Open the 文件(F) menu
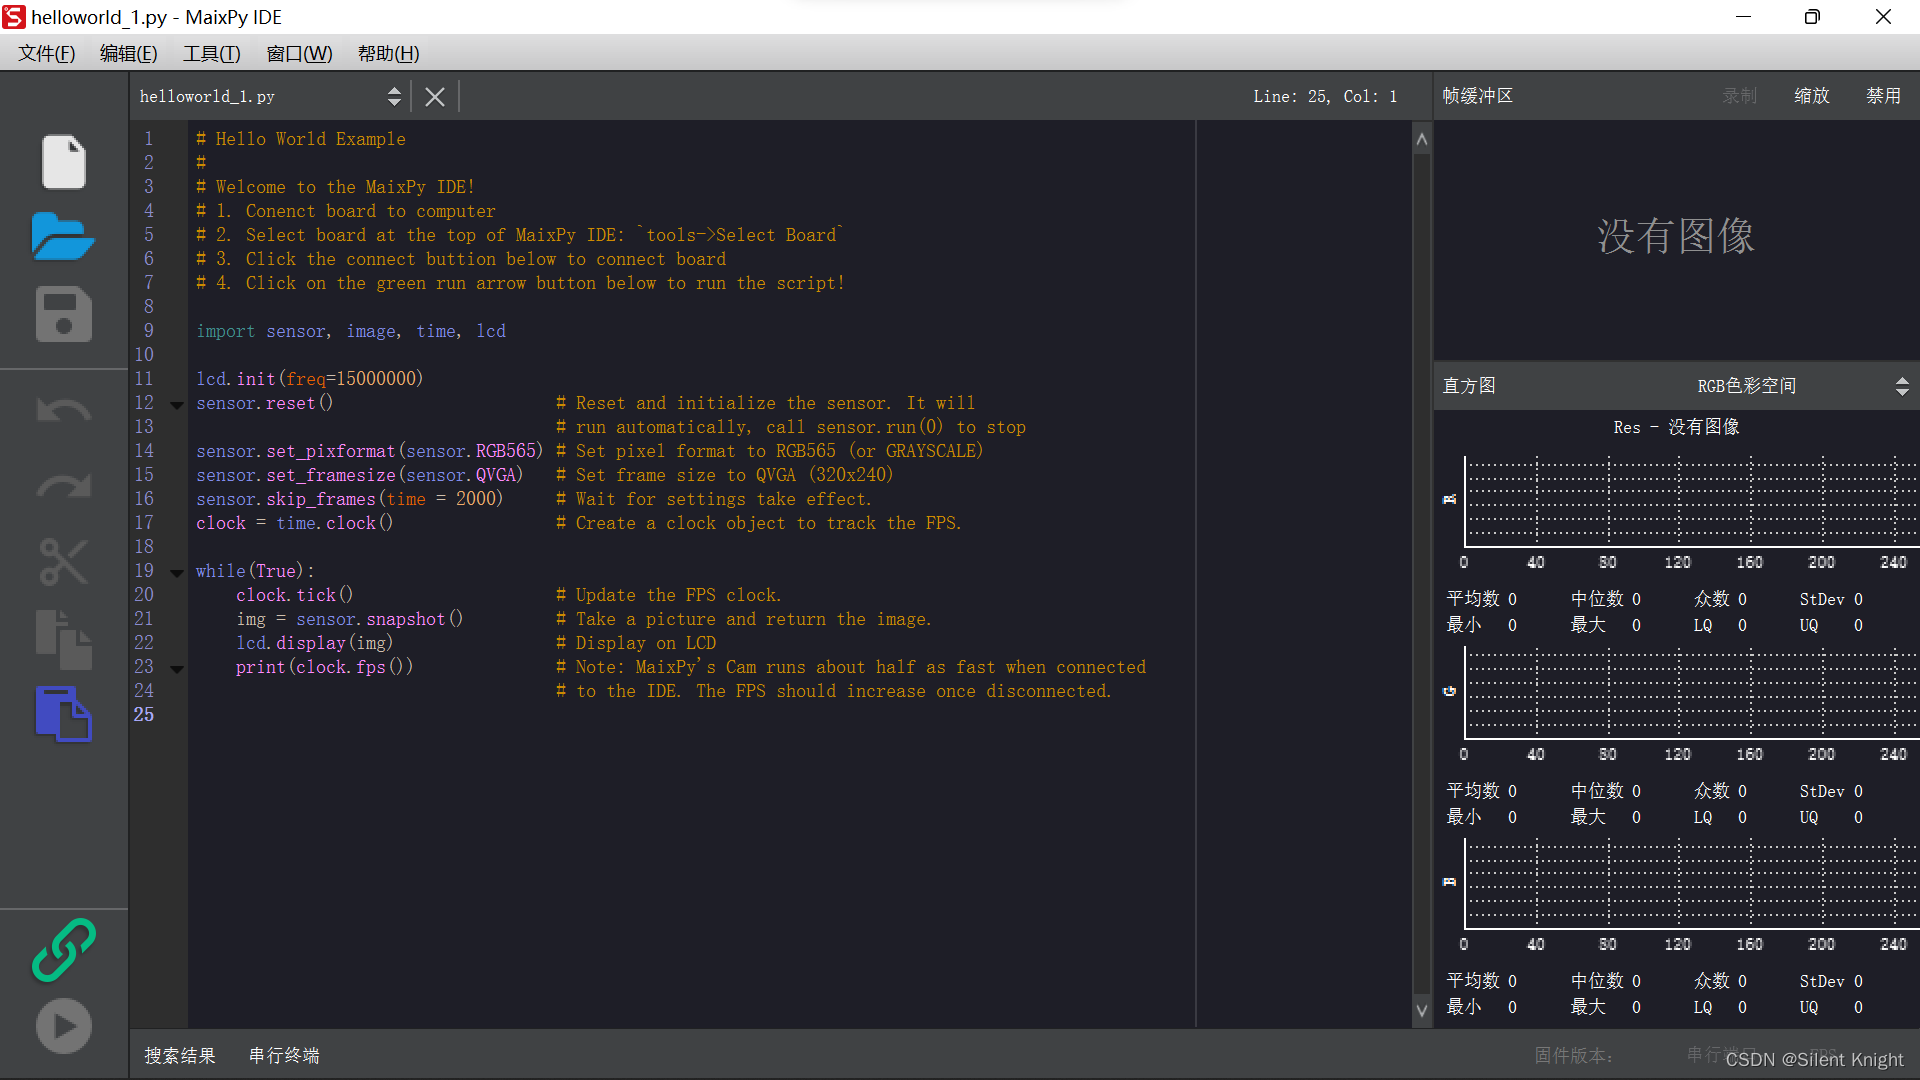The image size is (1920, 1080). pos(47,54)
